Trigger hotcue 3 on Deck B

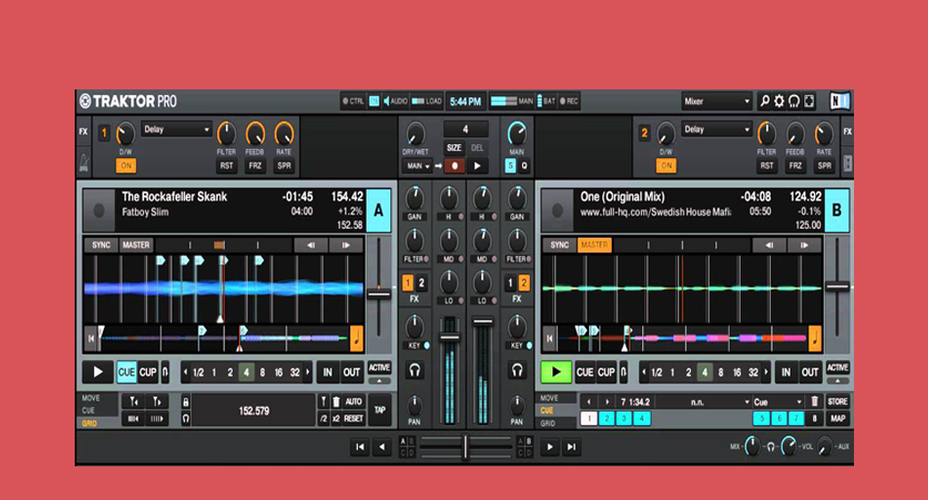tap(624, 418)
